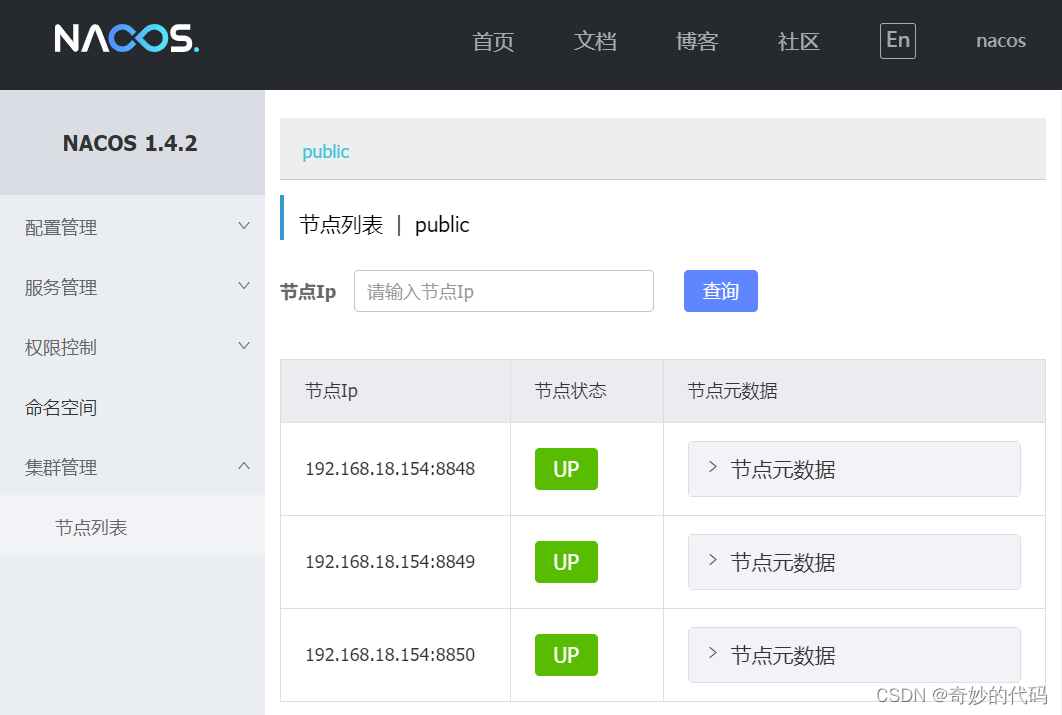Switch language using the En button

point(897,41)
